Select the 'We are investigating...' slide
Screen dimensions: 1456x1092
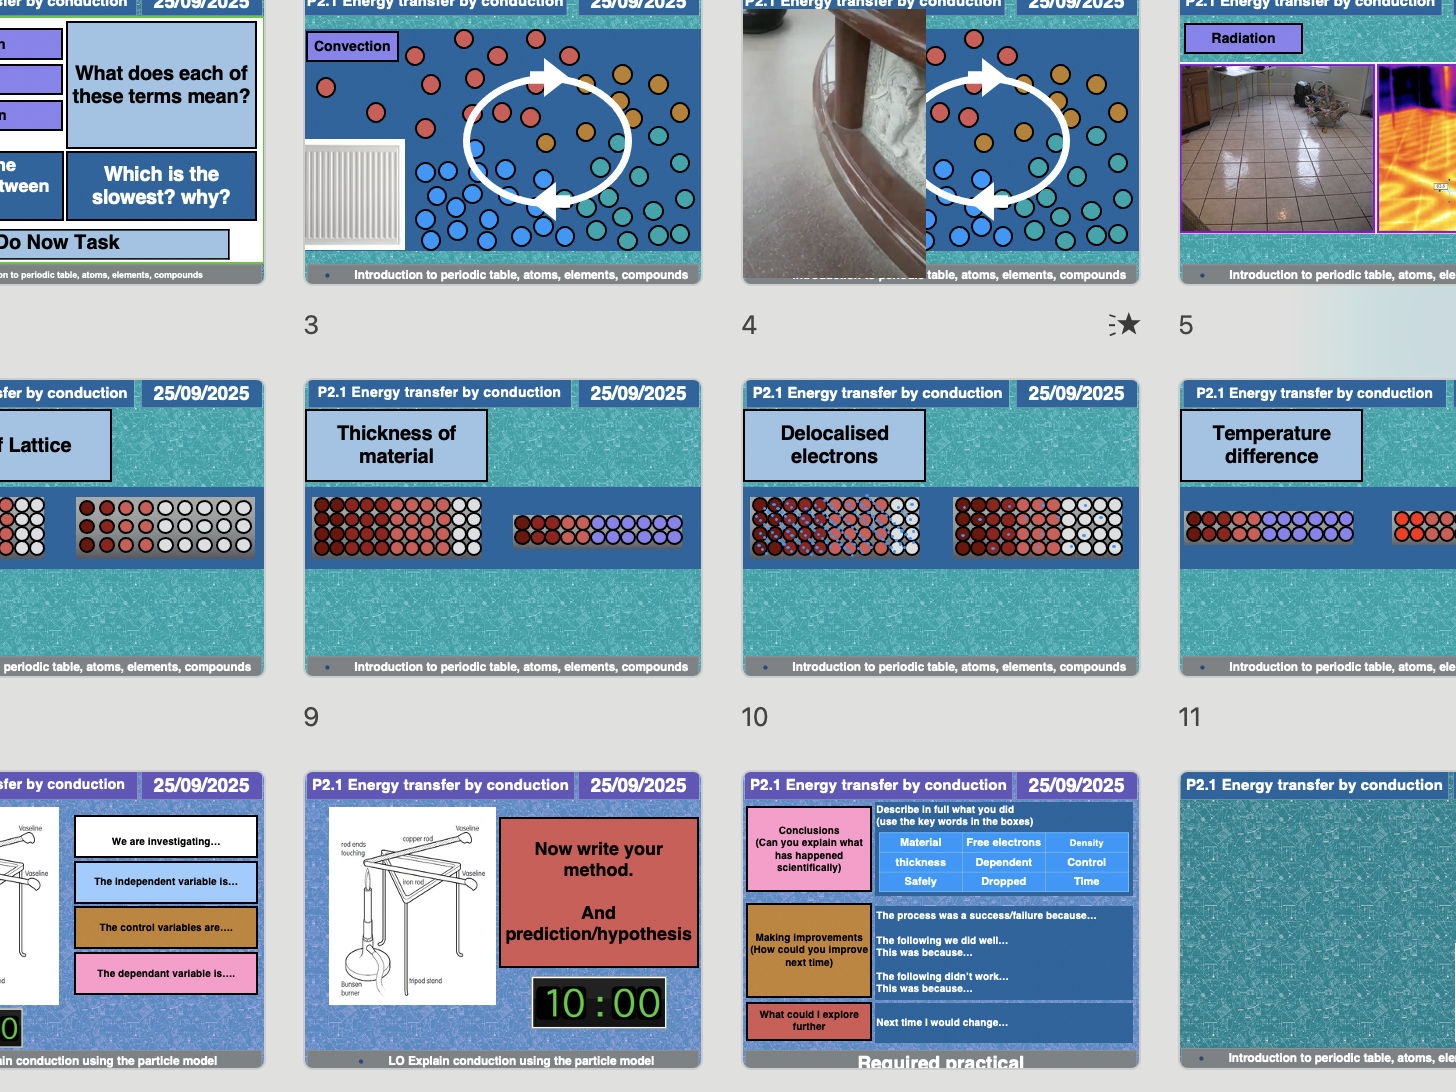[x=130, y=919]
